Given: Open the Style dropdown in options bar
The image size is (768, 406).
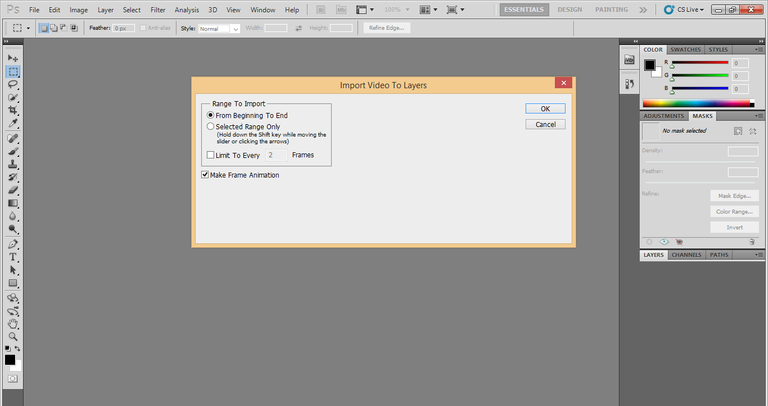Looking at the screenshot, I should point(219,28).
